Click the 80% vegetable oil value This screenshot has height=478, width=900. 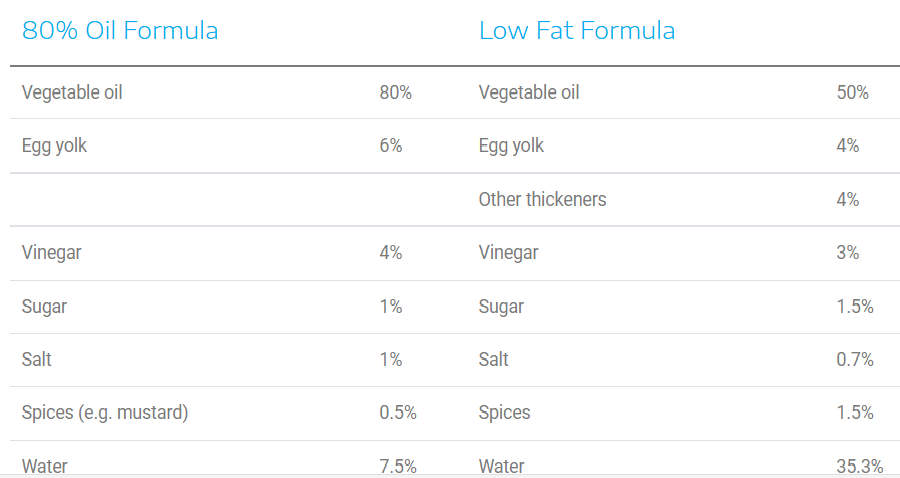point(395,93)
